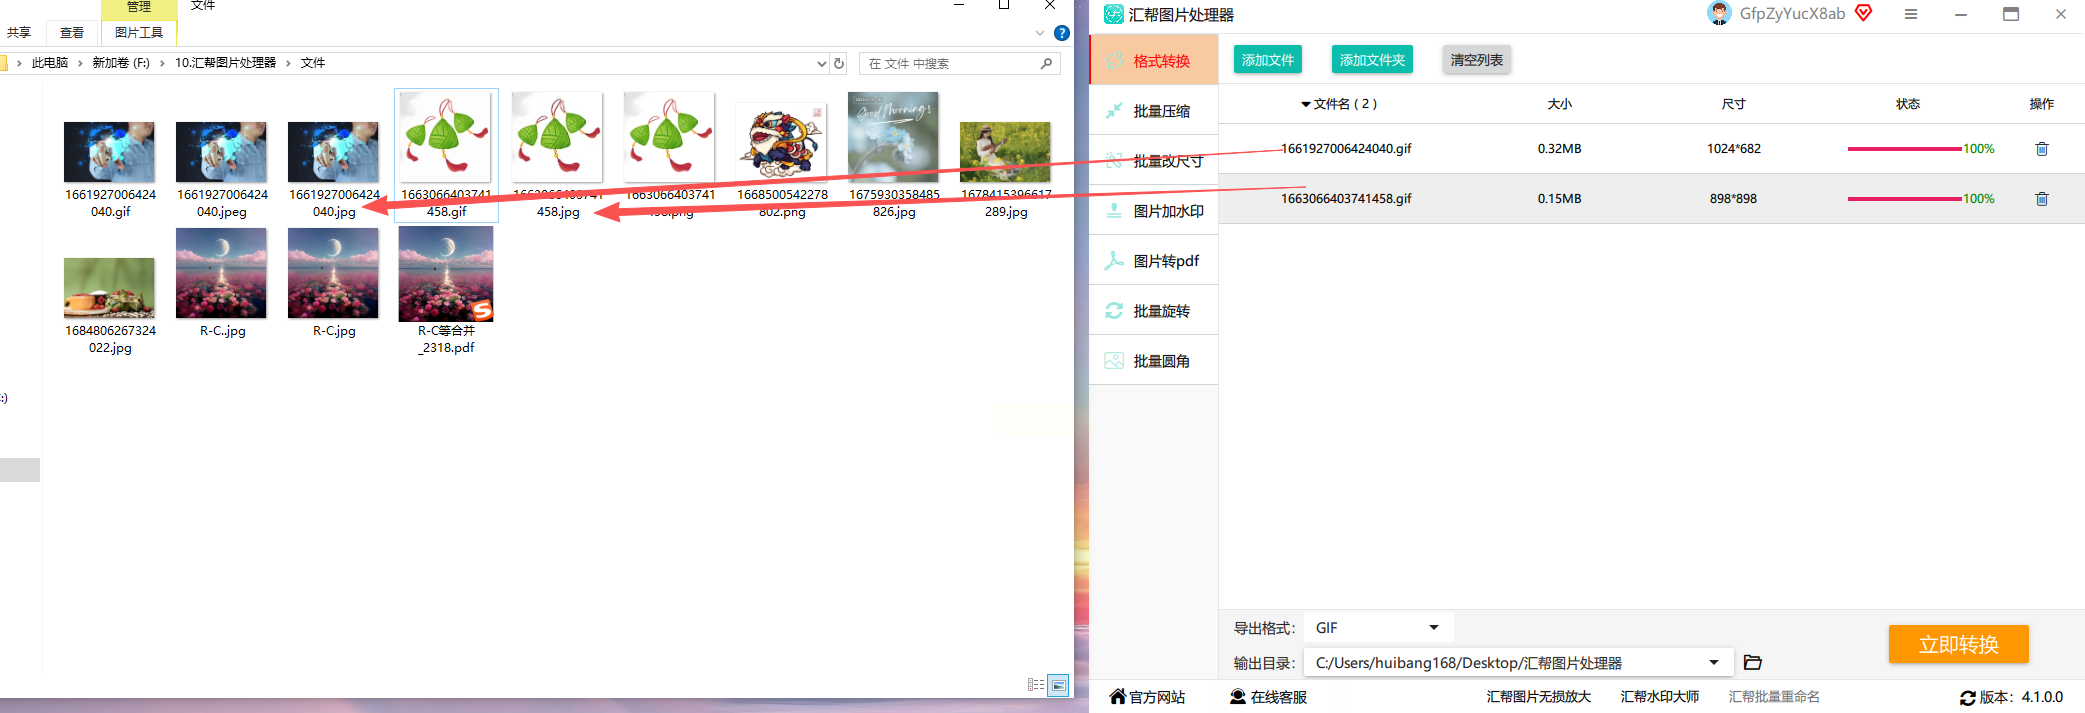Image resolution: width=2085 pixels, height=713 pixels.
Task: Delete the 1661927006424040.gif row with trash icon
Action: pos(2042,149)
